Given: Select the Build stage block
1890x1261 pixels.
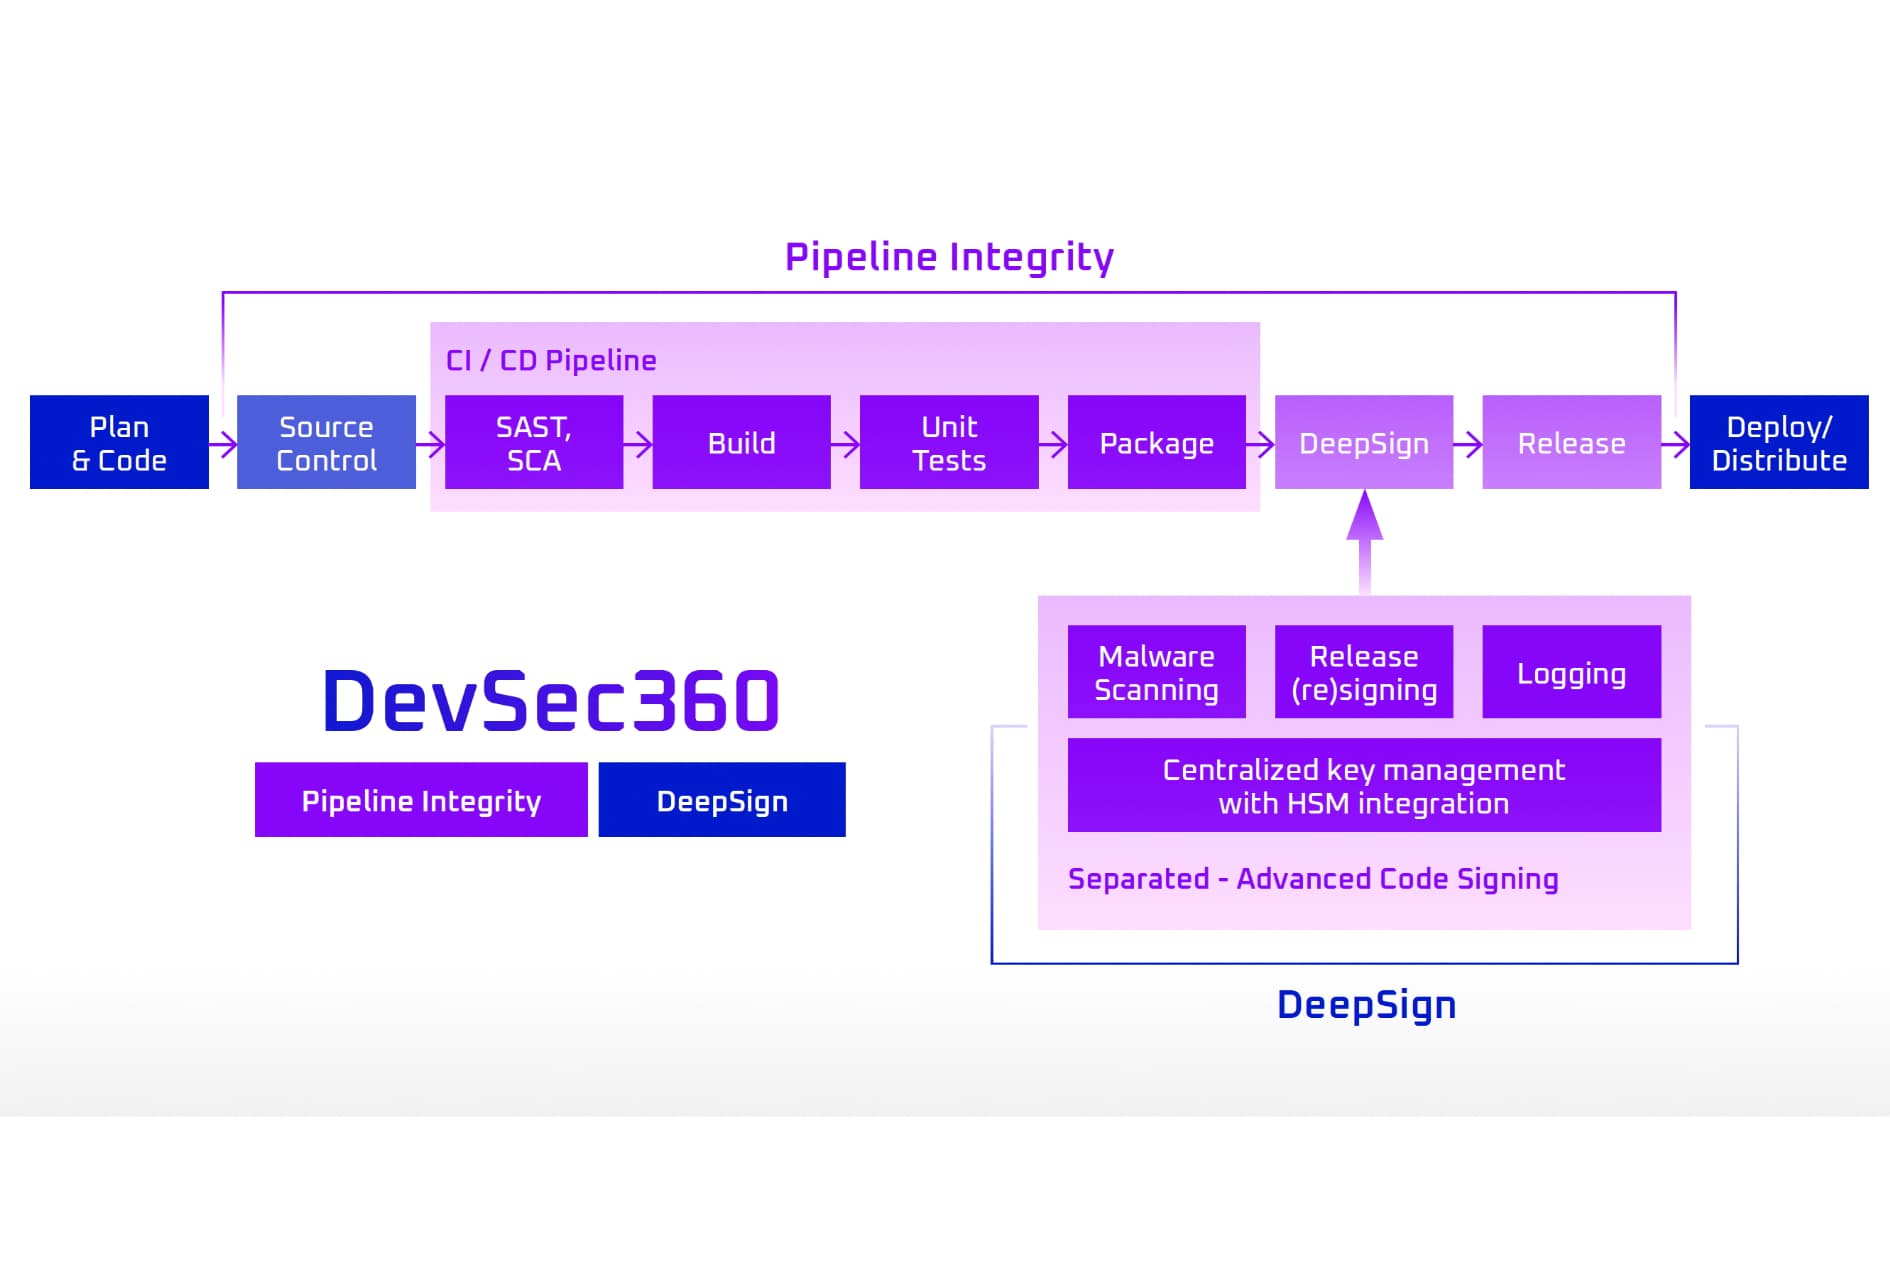Looking at the screenshot, I should (741, 442).
